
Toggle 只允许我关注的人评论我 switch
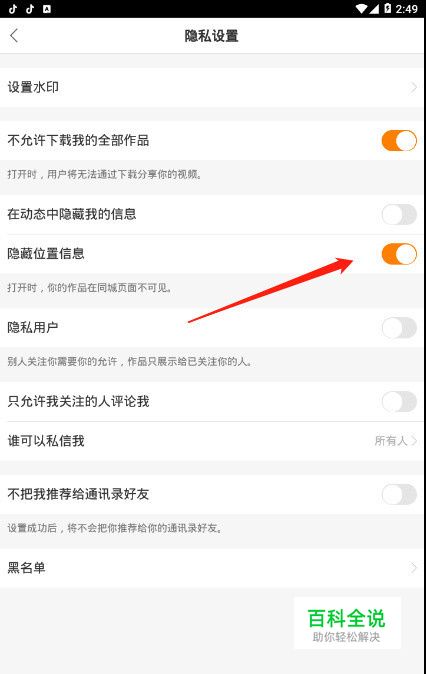(x=399, y=401)
